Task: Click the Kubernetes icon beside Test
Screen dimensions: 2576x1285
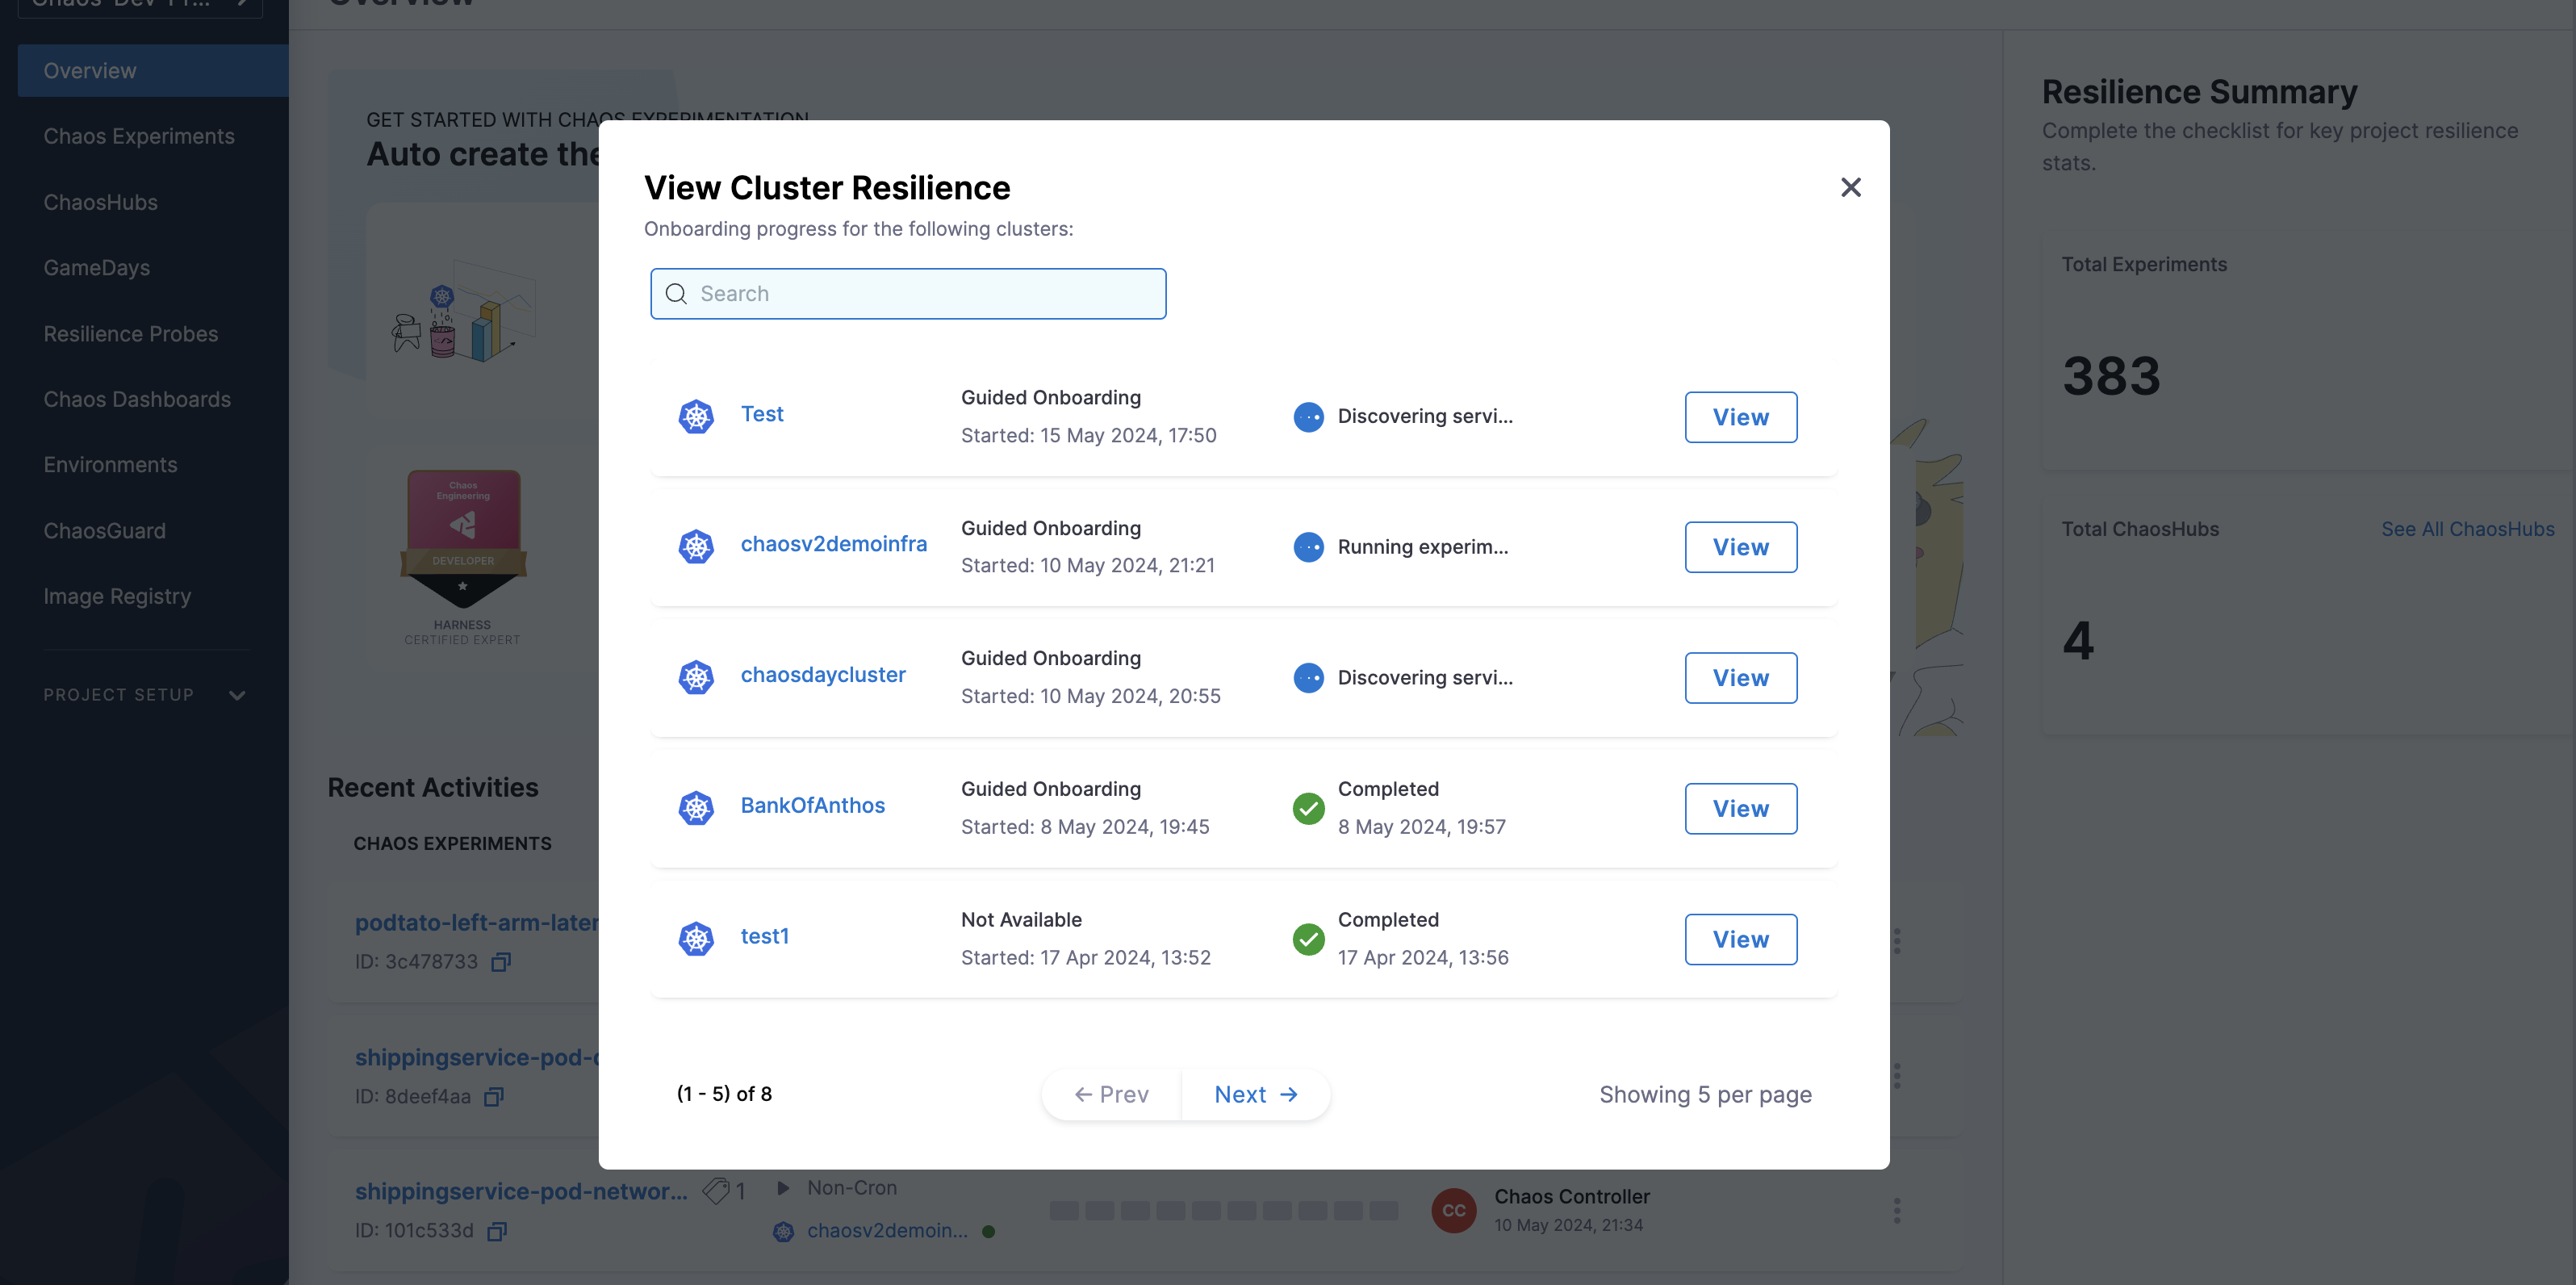Action: pyautogui.click(x=696, y=416)
